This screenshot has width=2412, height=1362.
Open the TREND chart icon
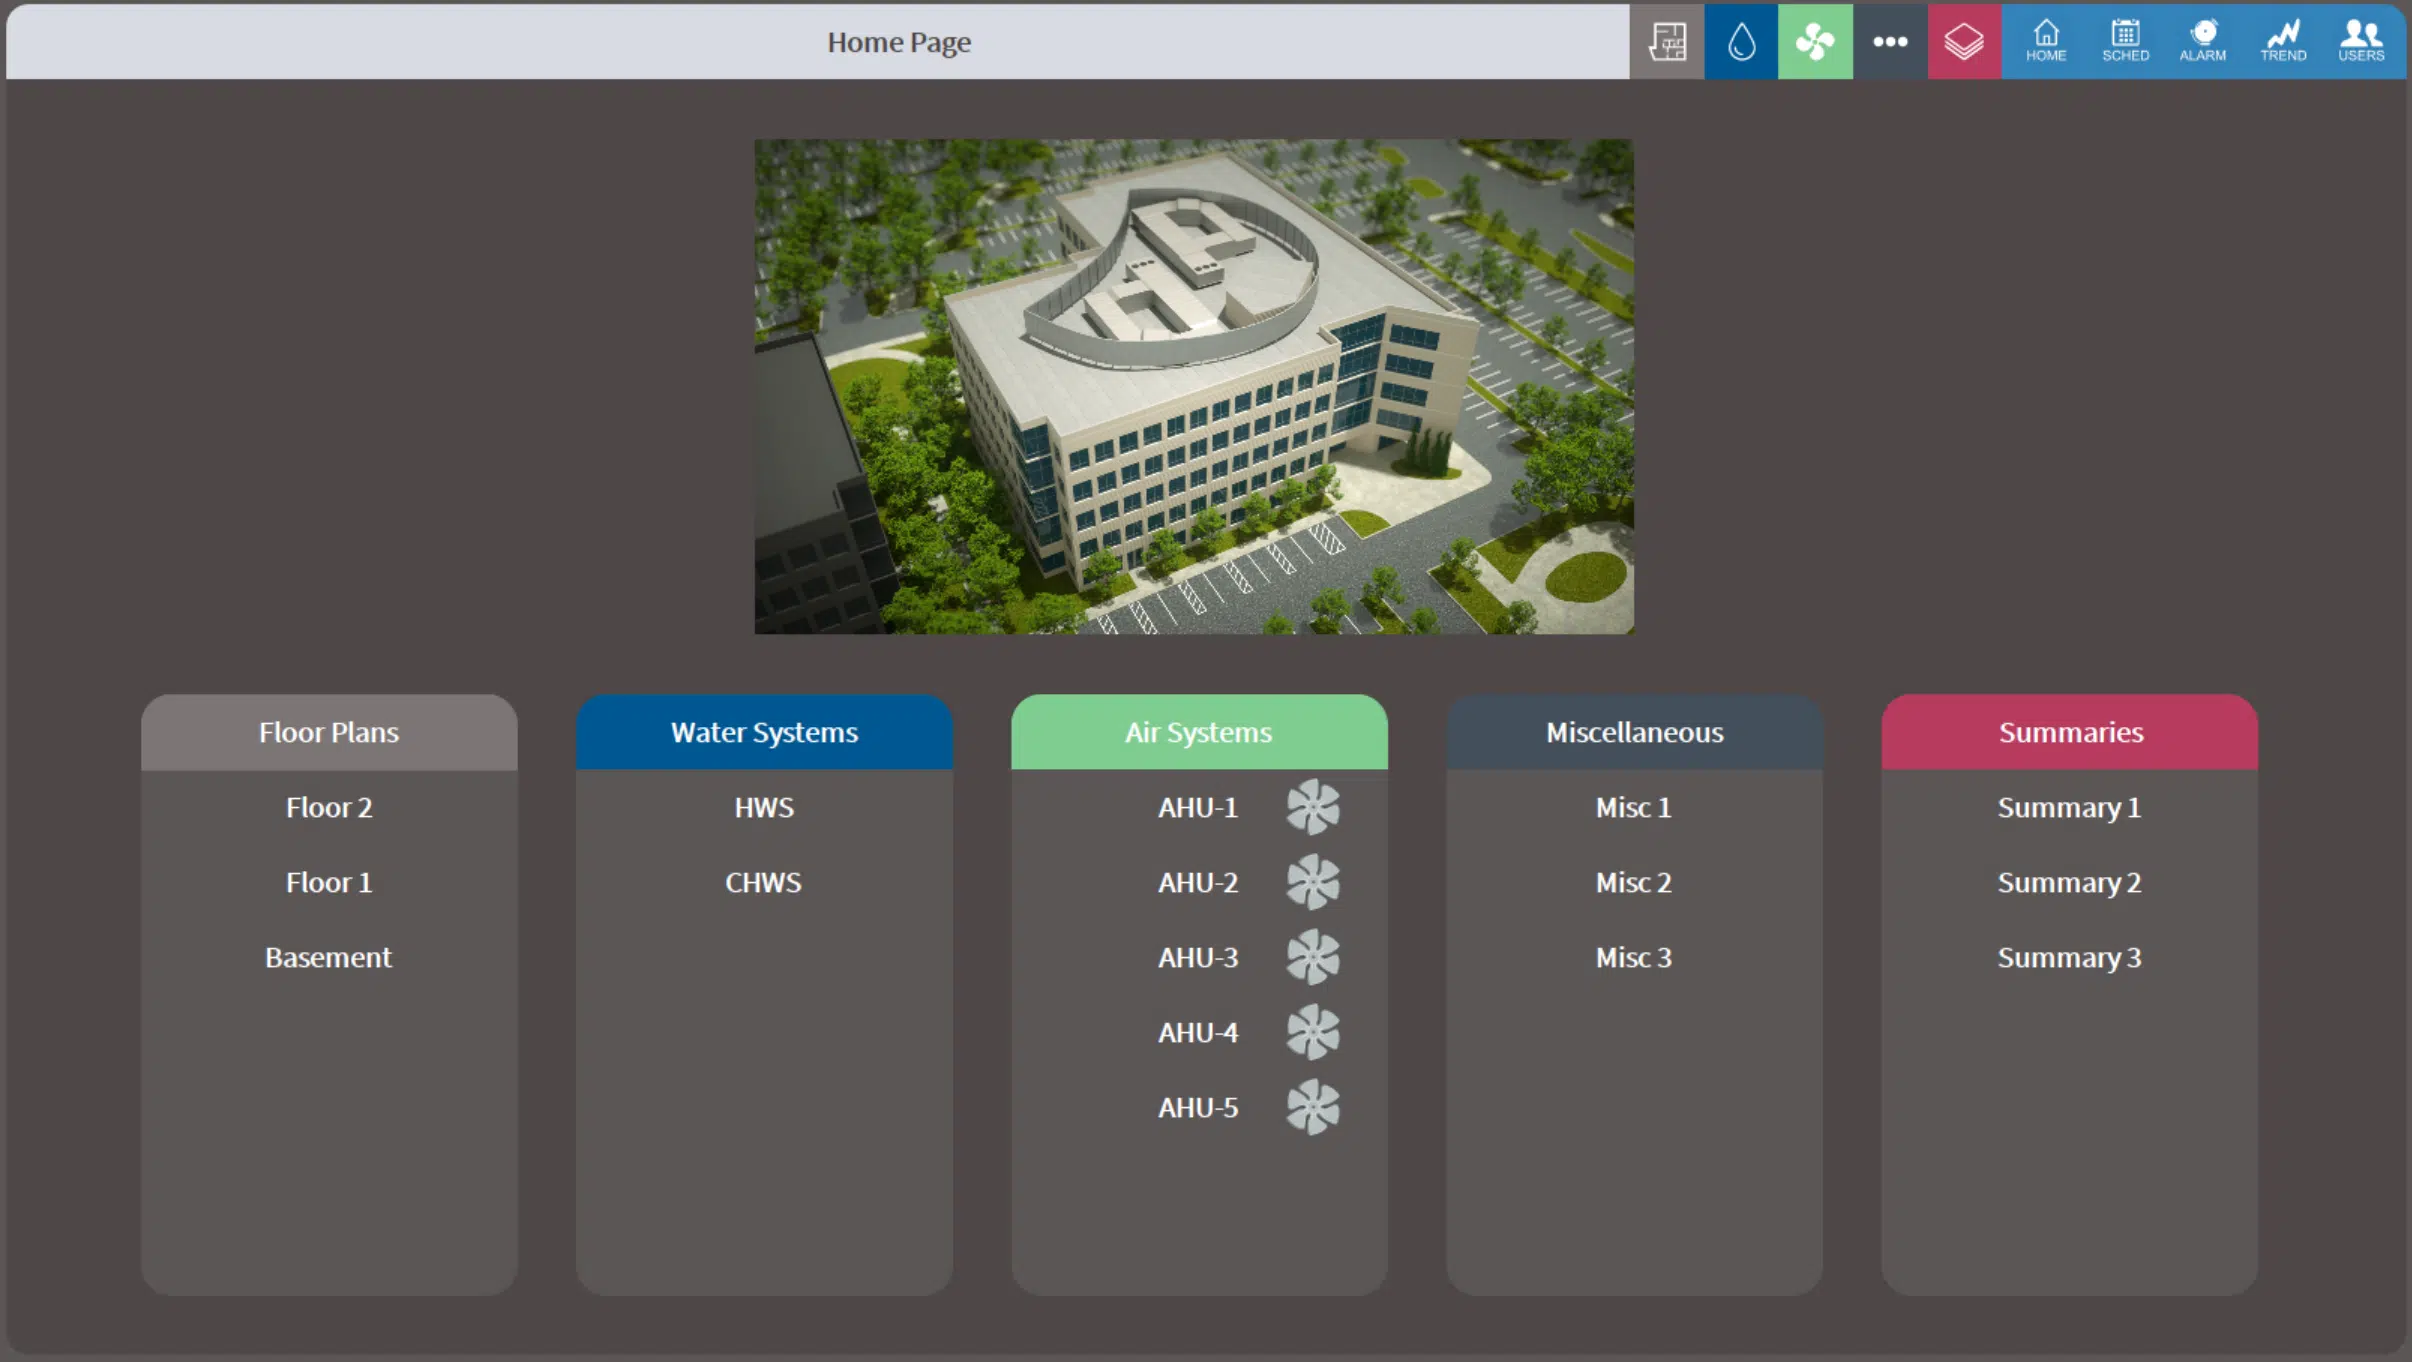coord(2283,42)
